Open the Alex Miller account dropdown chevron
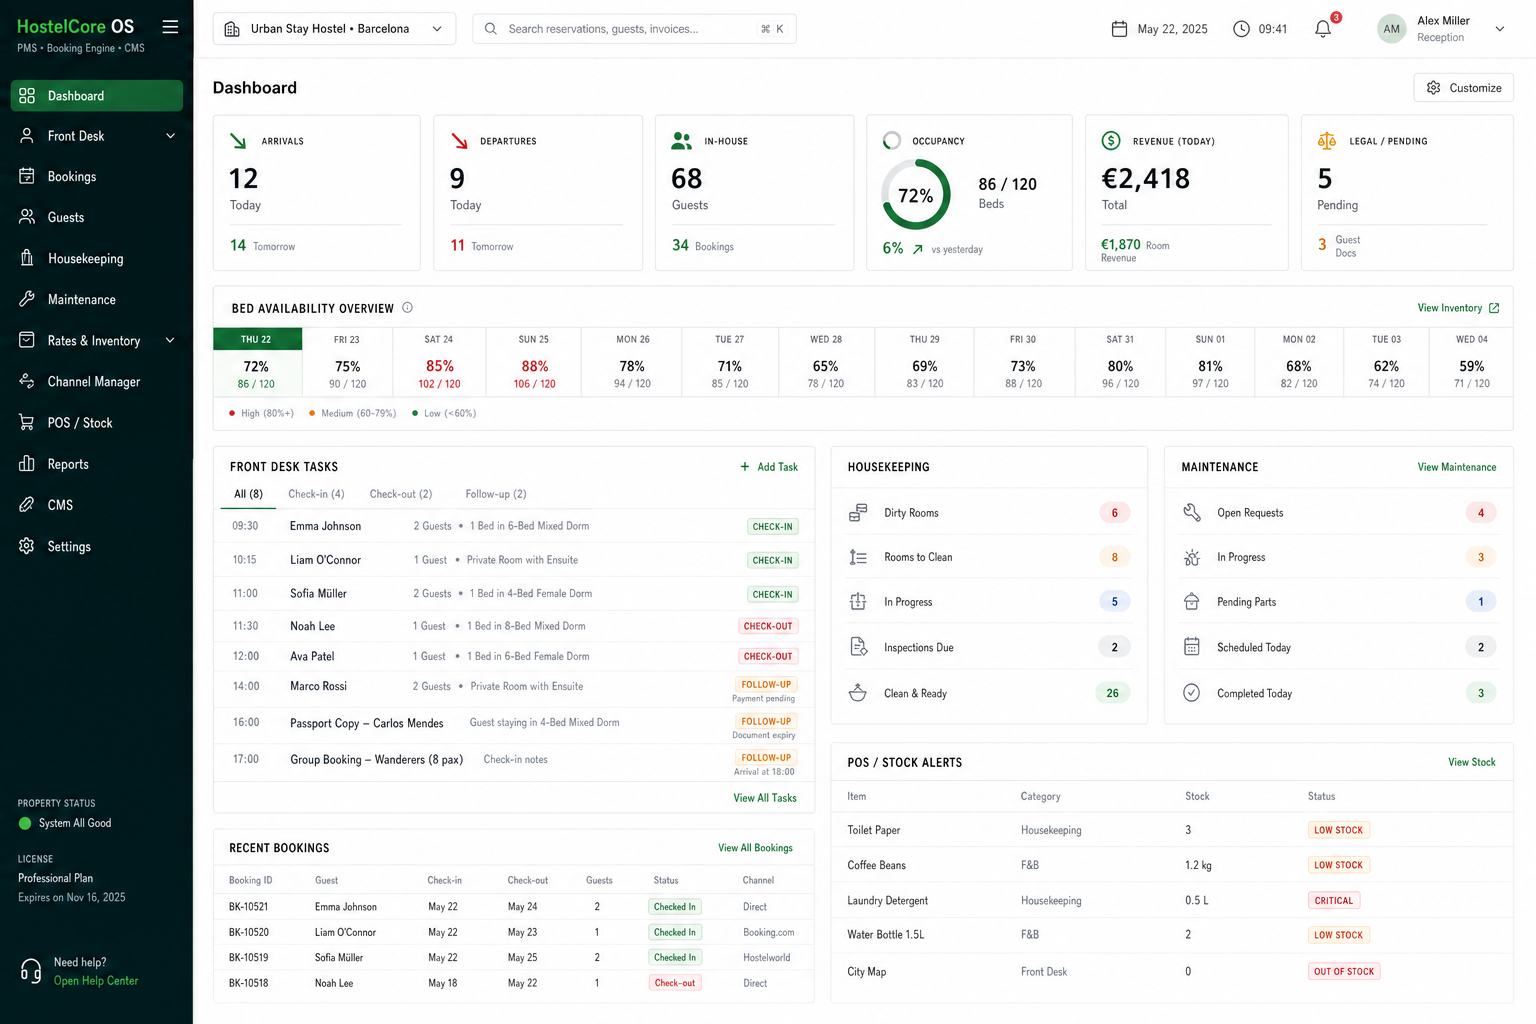The height and width of the screenshot is (1024, 1536). (1500, 29)
